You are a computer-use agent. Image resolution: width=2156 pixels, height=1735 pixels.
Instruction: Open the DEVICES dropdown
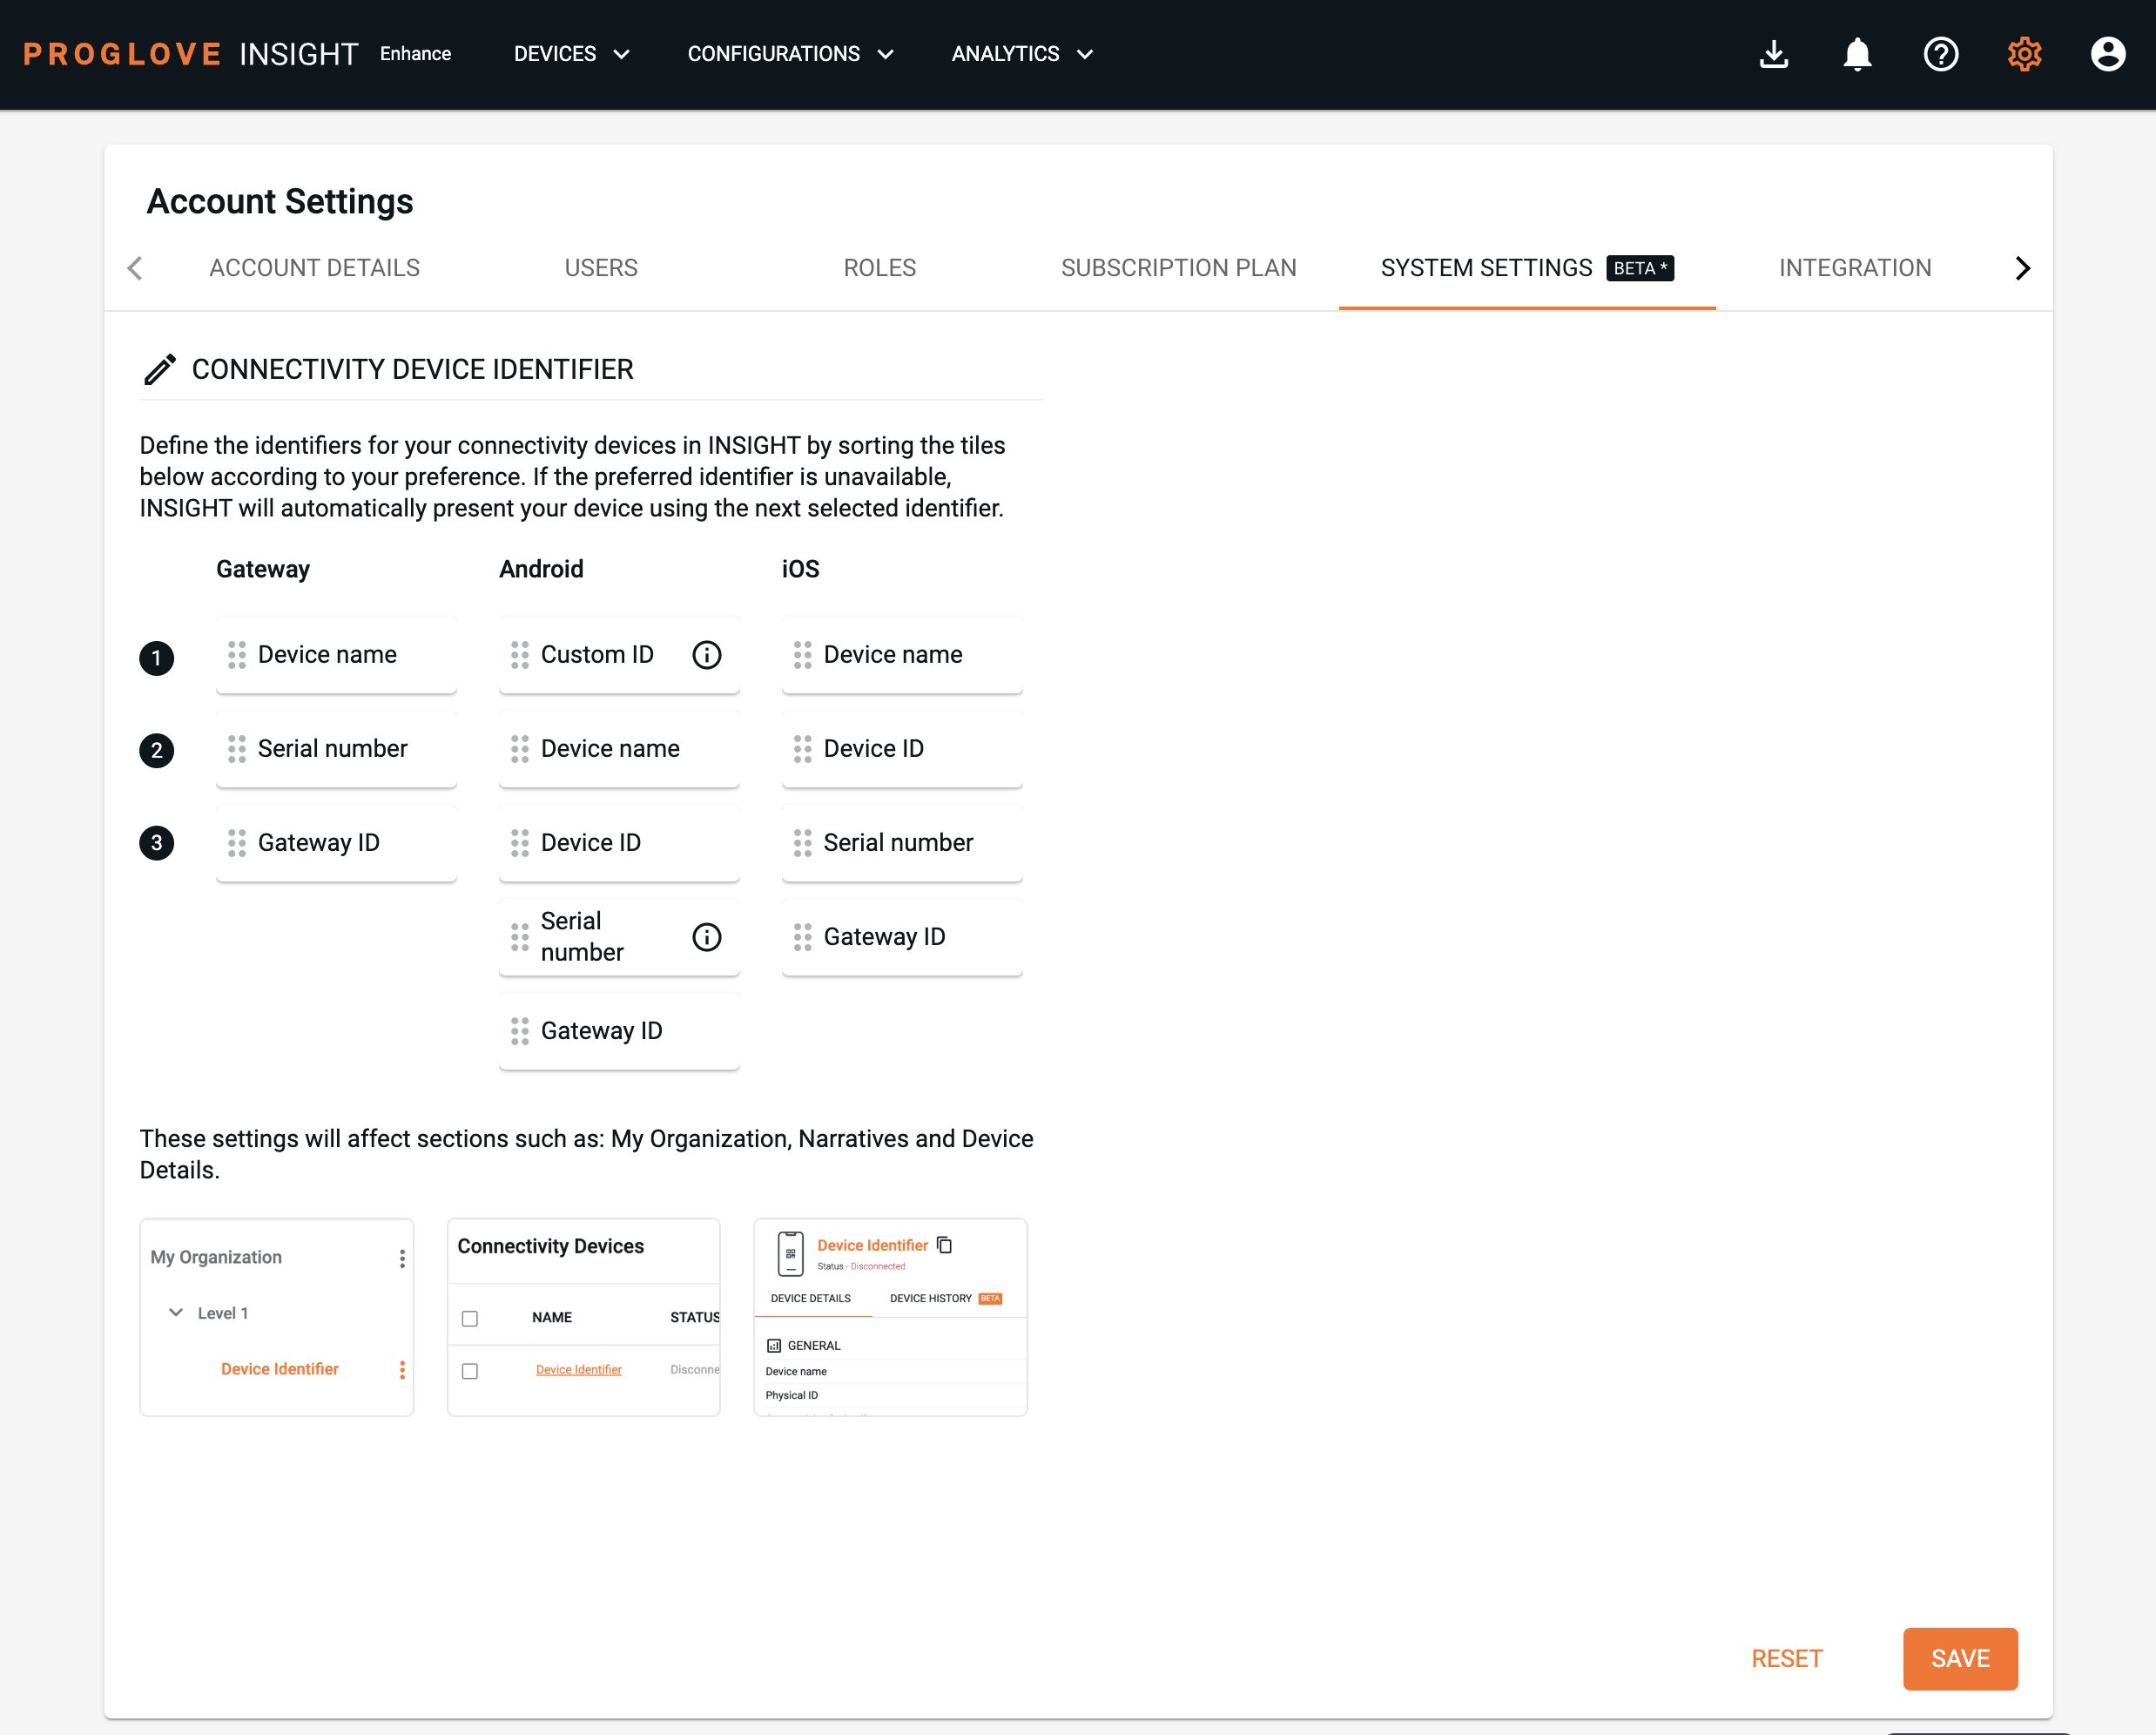pos(571,54)
